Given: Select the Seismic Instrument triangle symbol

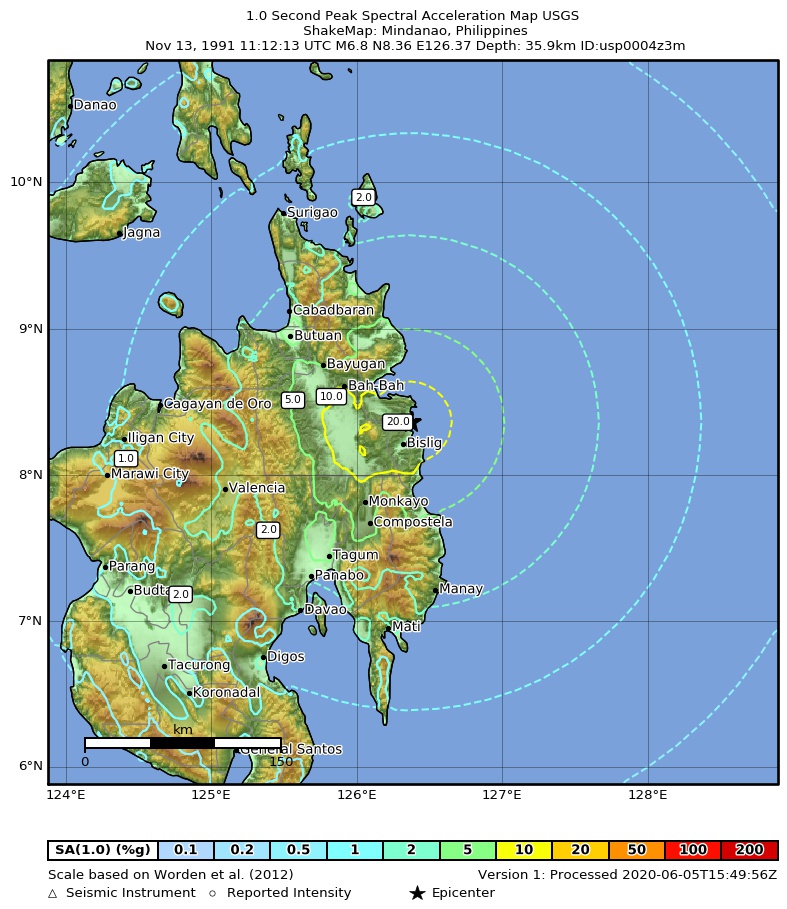Looking at the screenshot, I should (52, 893).
